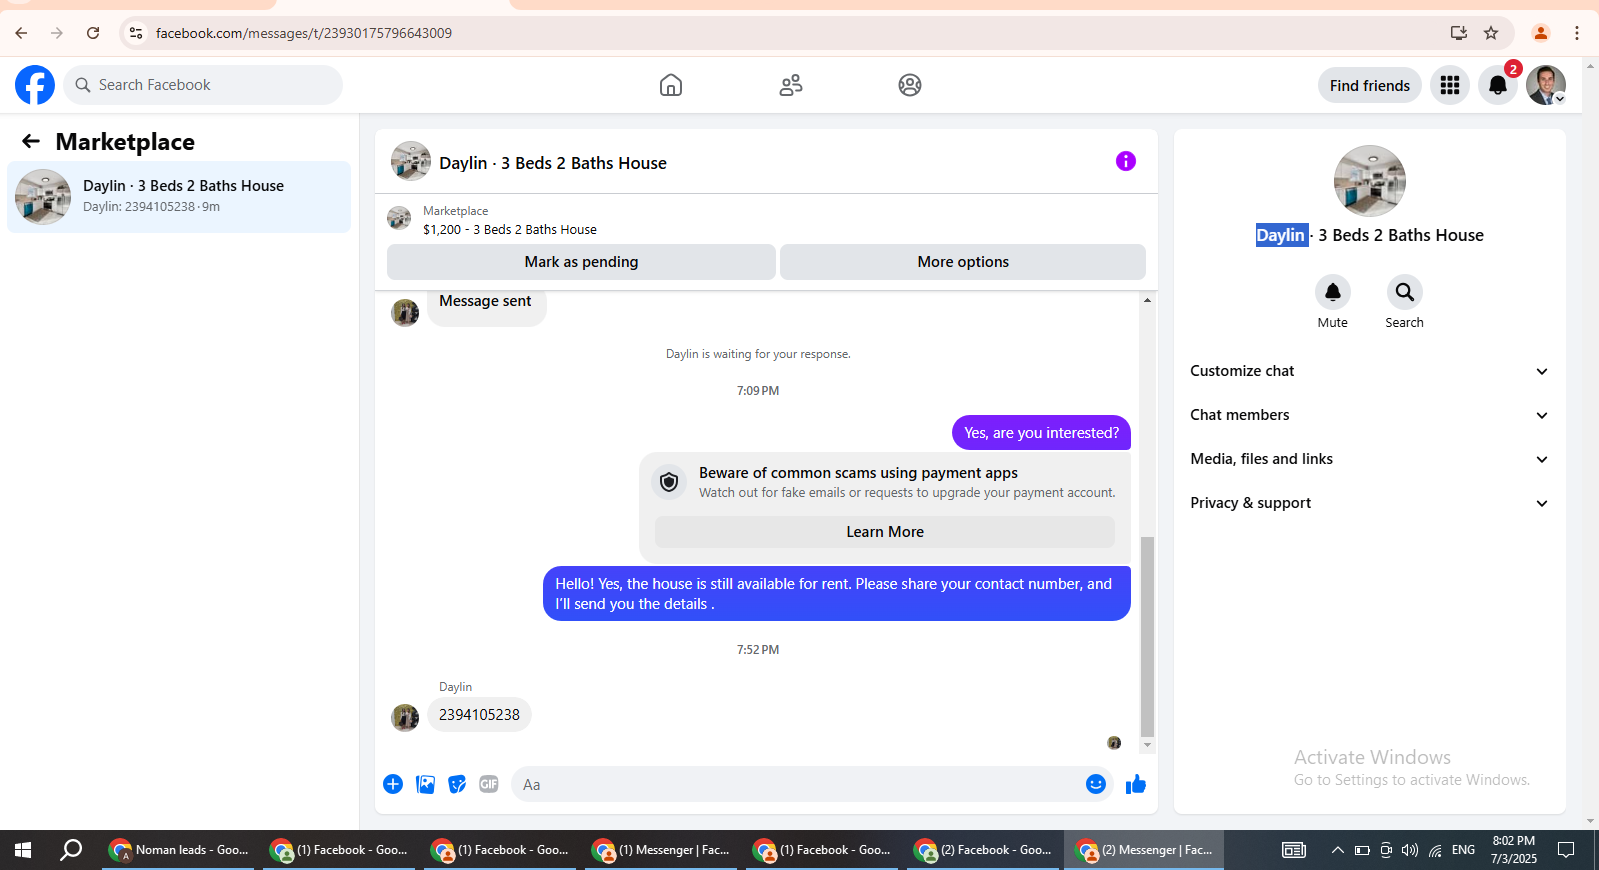Image resolution: width=1599 pixels, height=870 pixels.
Task: Choose a sticker icon
Action: 457,784
